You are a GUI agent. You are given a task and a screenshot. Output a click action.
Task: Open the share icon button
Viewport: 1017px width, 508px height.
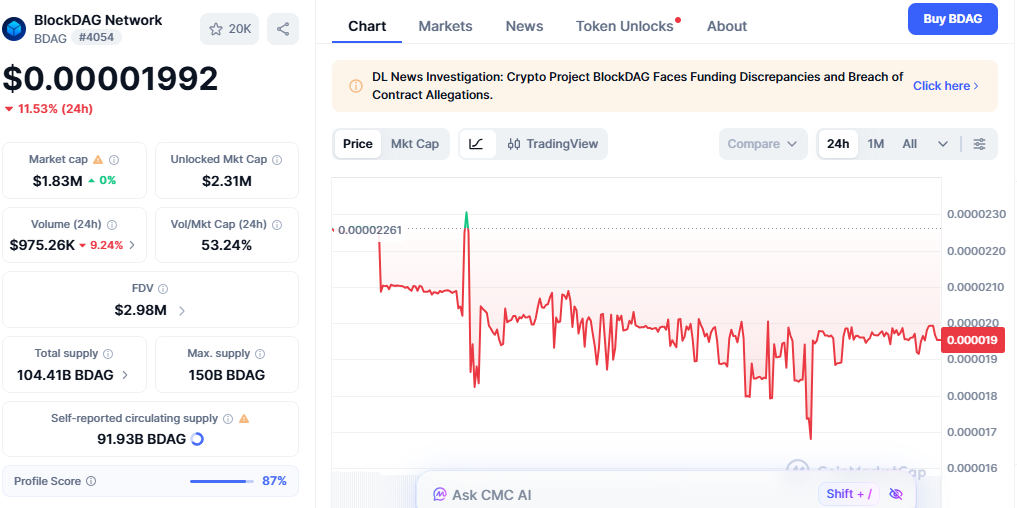point(283,29)
